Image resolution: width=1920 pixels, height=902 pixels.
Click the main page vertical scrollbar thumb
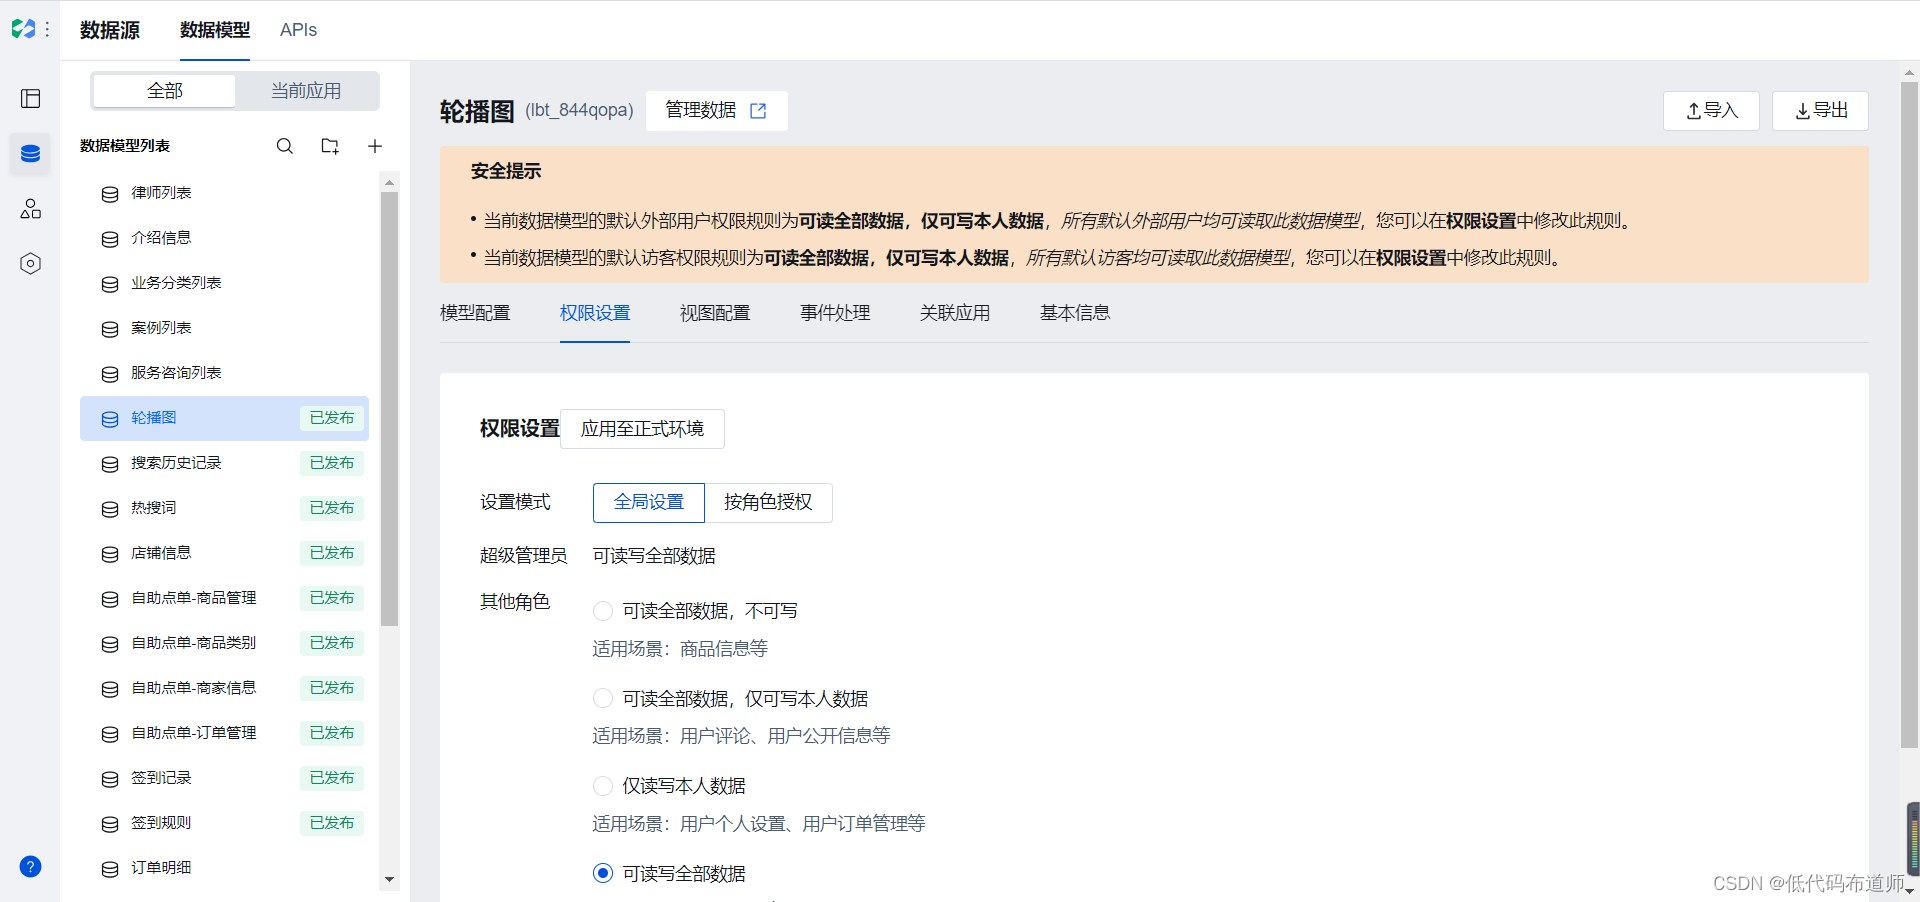coord(1909,415)
